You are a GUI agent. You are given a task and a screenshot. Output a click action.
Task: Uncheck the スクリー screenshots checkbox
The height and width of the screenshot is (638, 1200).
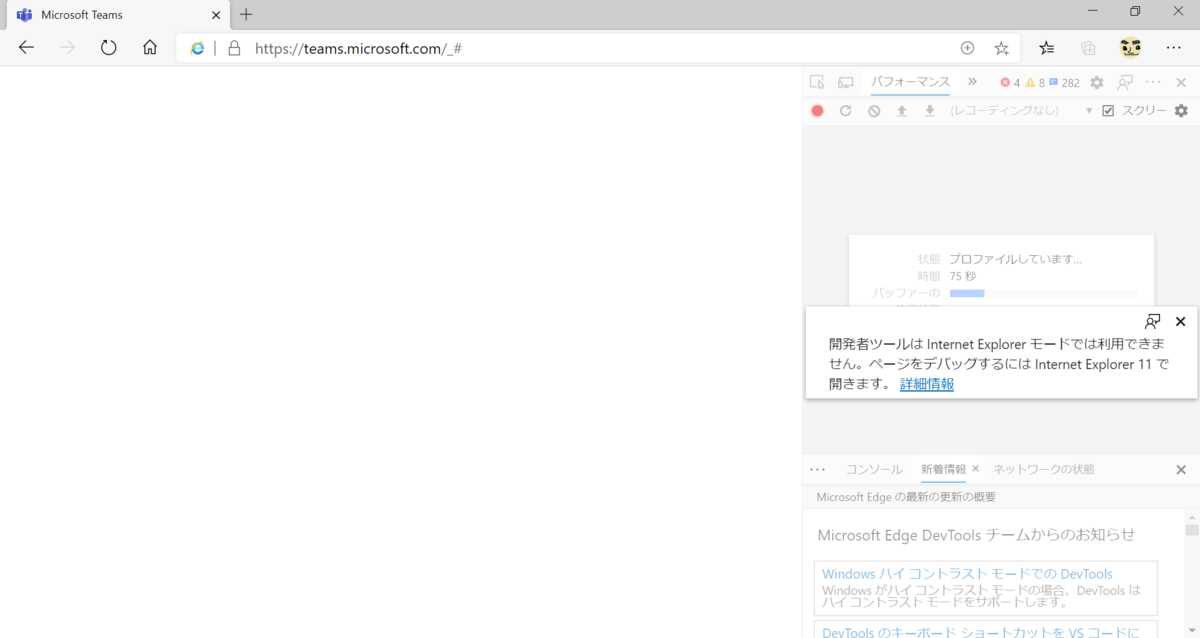1108,111
